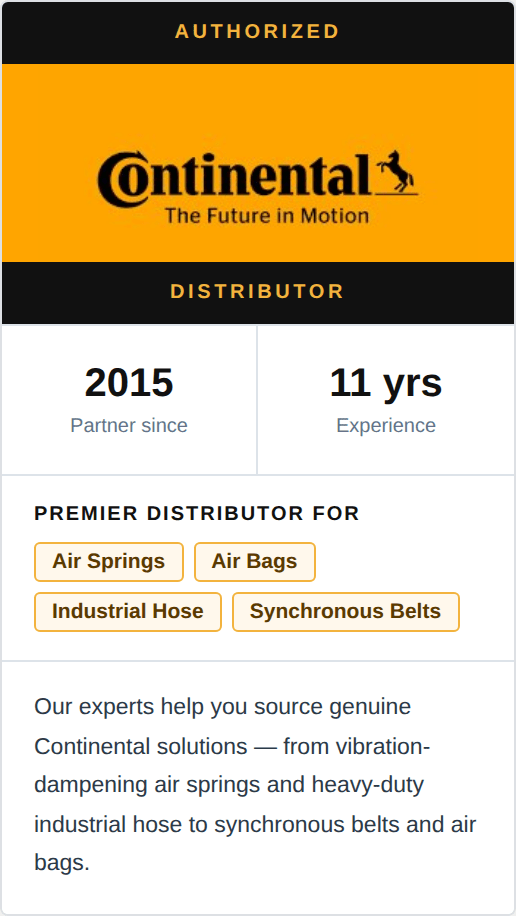Choose the Industrial Hose tag
This screenshot has height=916, width=516.
click(127, 612)
